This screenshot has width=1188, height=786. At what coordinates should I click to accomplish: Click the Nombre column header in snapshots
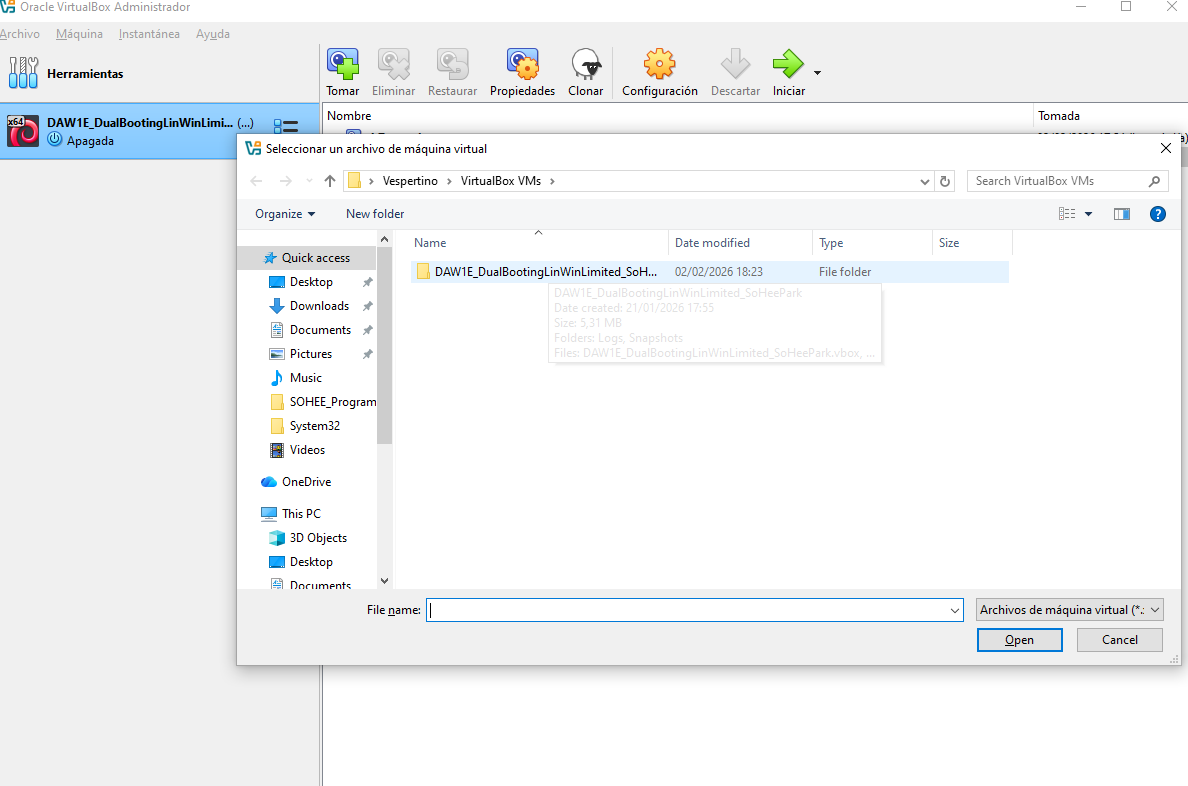click(x=349, y=116)
